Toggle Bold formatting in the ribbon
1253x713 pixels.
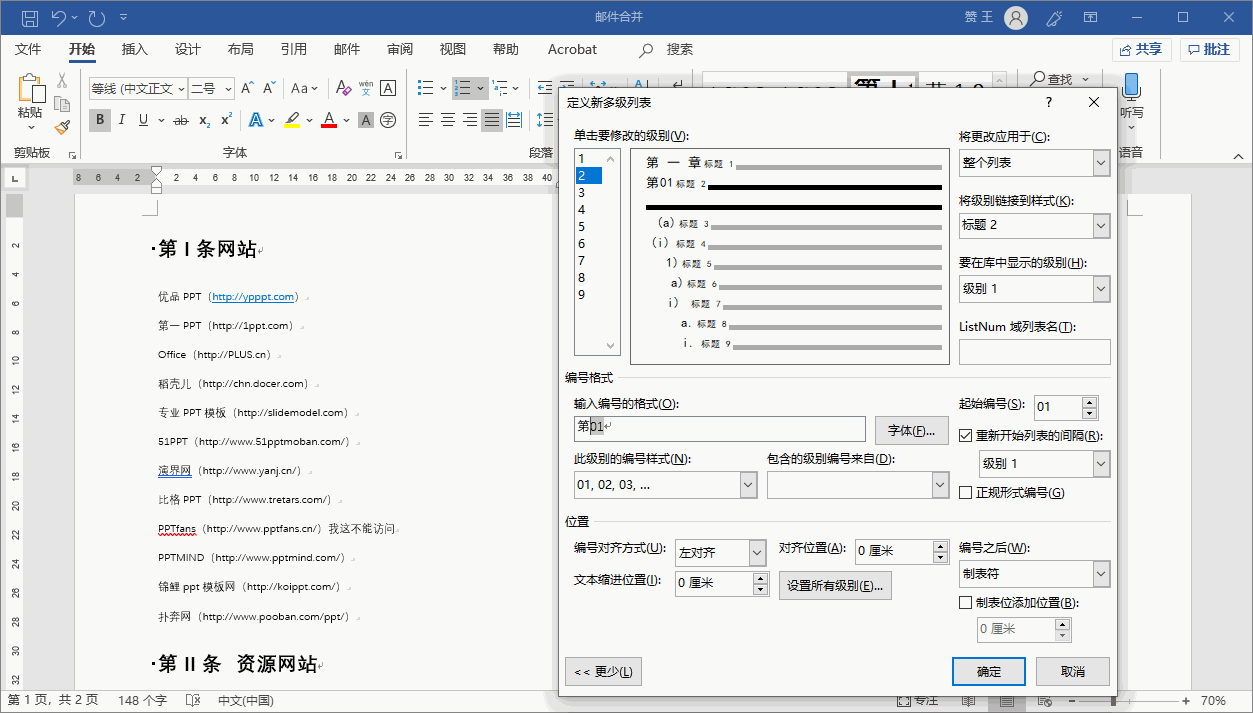tap(100, 120)
